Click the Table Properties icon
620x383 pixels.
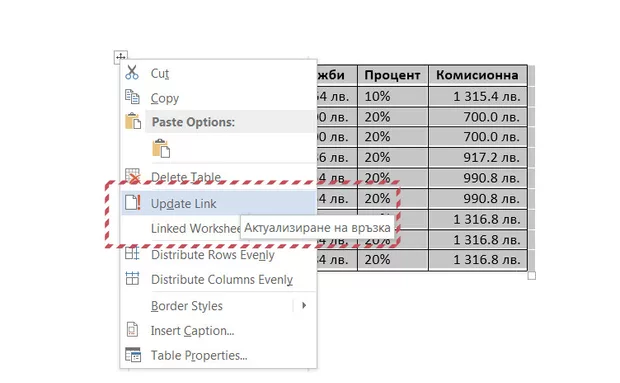pyautogui.click(x=133, y=355)
